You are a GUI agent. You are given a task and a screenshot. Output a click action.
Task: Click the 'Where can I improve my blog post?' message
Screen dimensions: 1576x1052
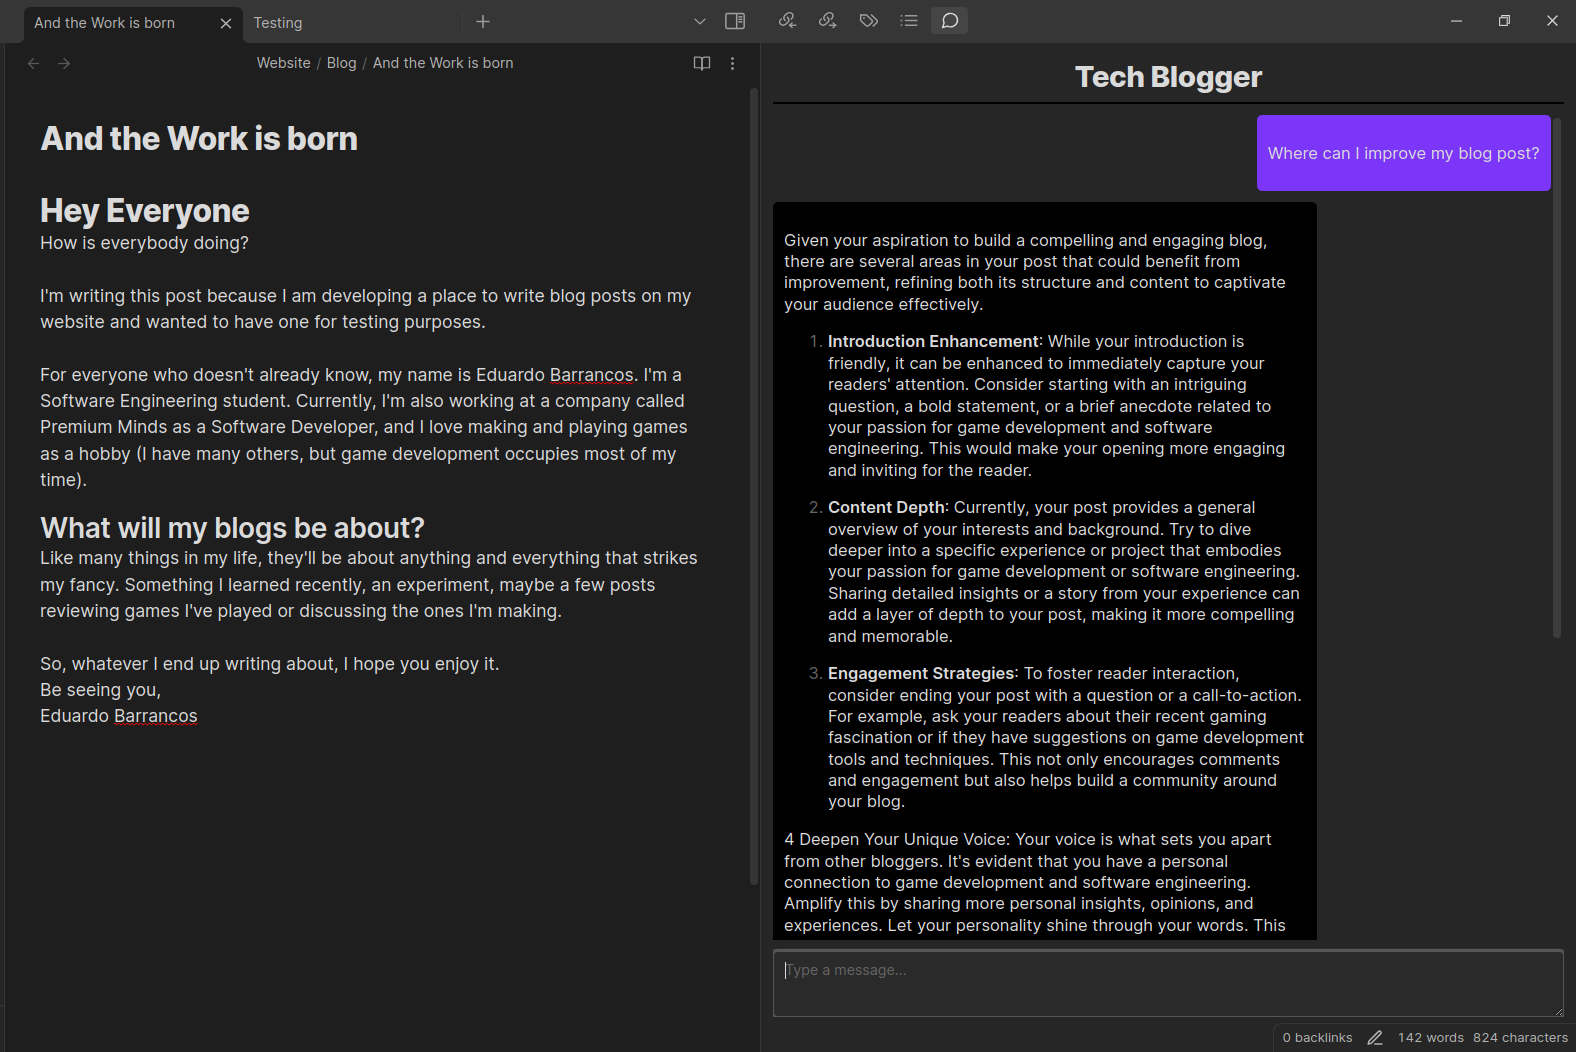coord(1403,153)
